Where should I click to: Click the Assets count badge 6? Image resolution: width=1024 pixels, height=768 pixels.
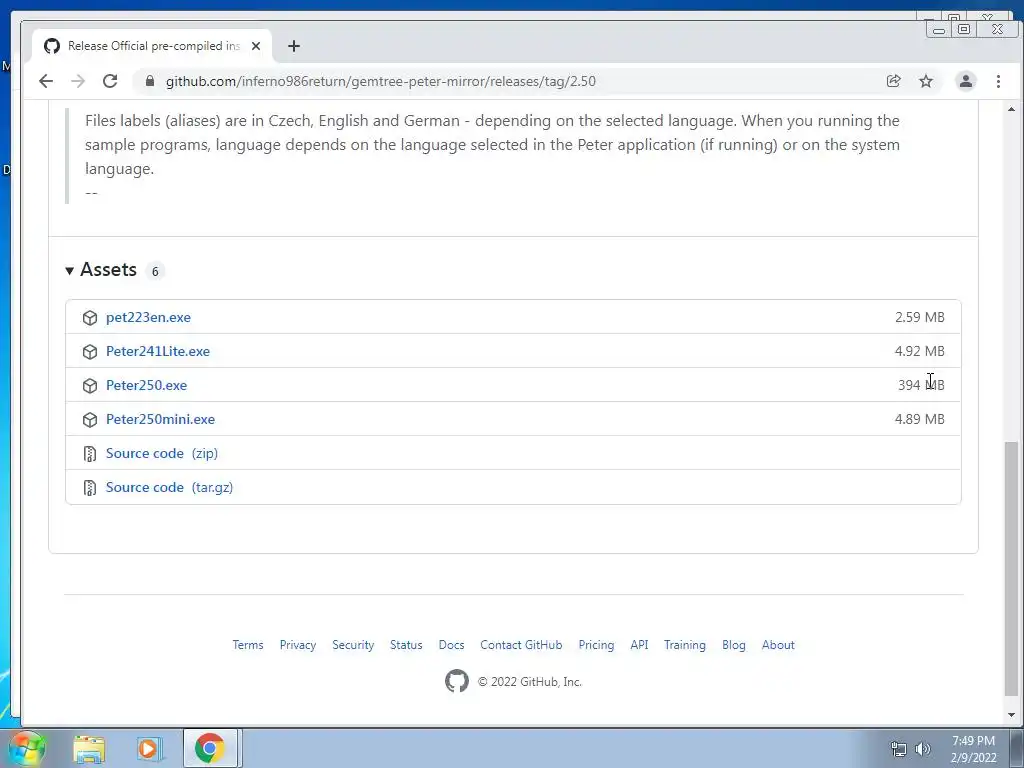click(155, 271)
